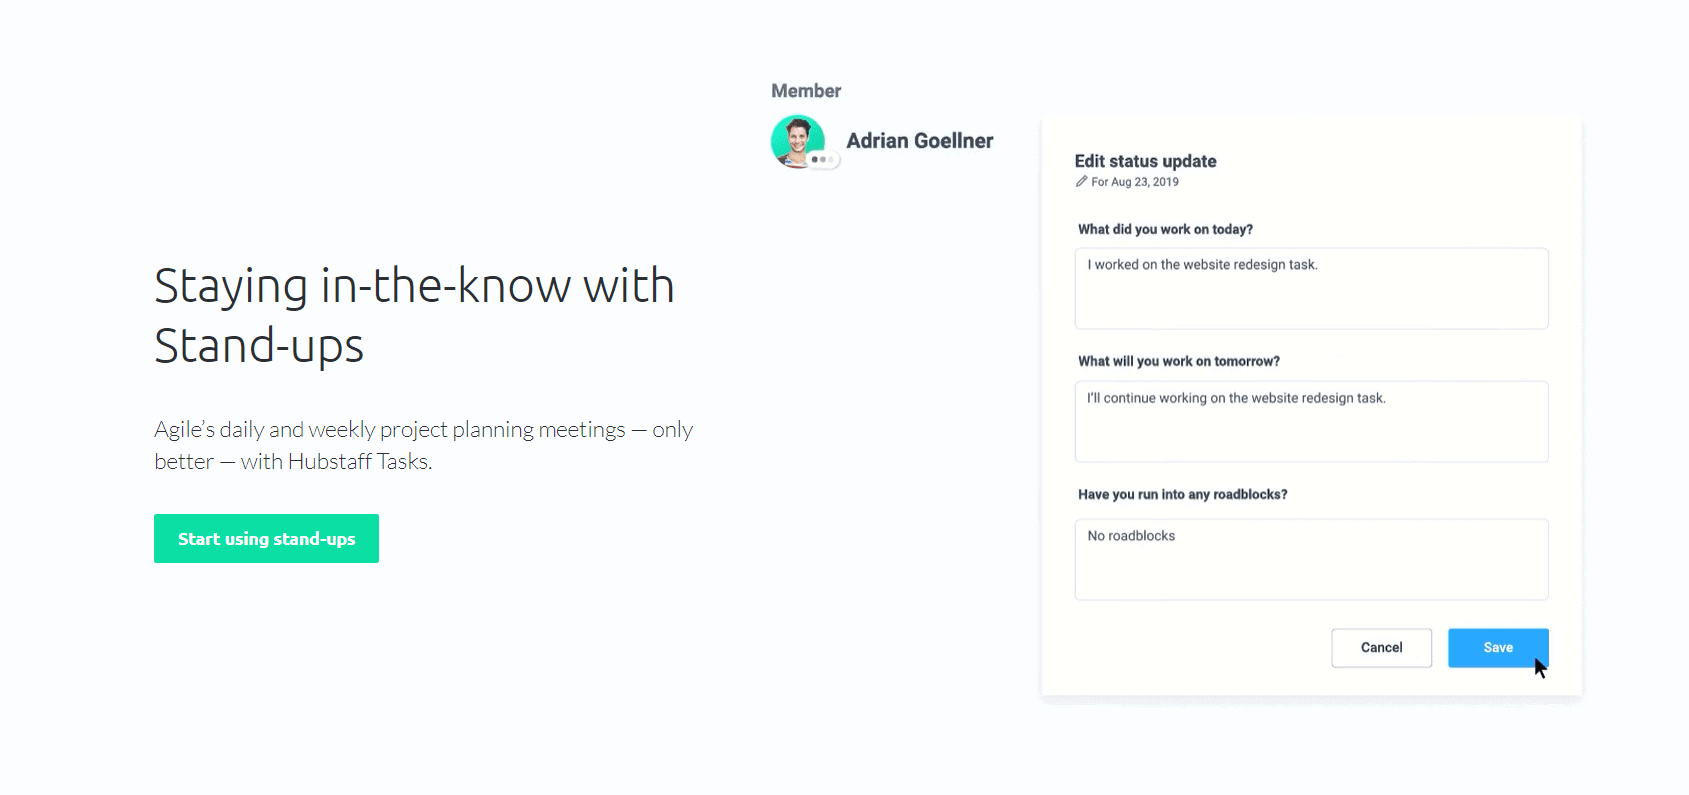1689x795 pixels.
Task: Click the Start using stand-ups button
Action: (x=266, y=539)
